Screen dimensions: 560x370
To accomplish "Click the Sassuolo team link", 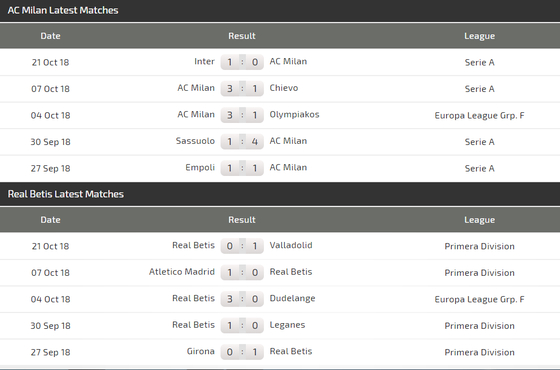I will [x=195, y=141].
